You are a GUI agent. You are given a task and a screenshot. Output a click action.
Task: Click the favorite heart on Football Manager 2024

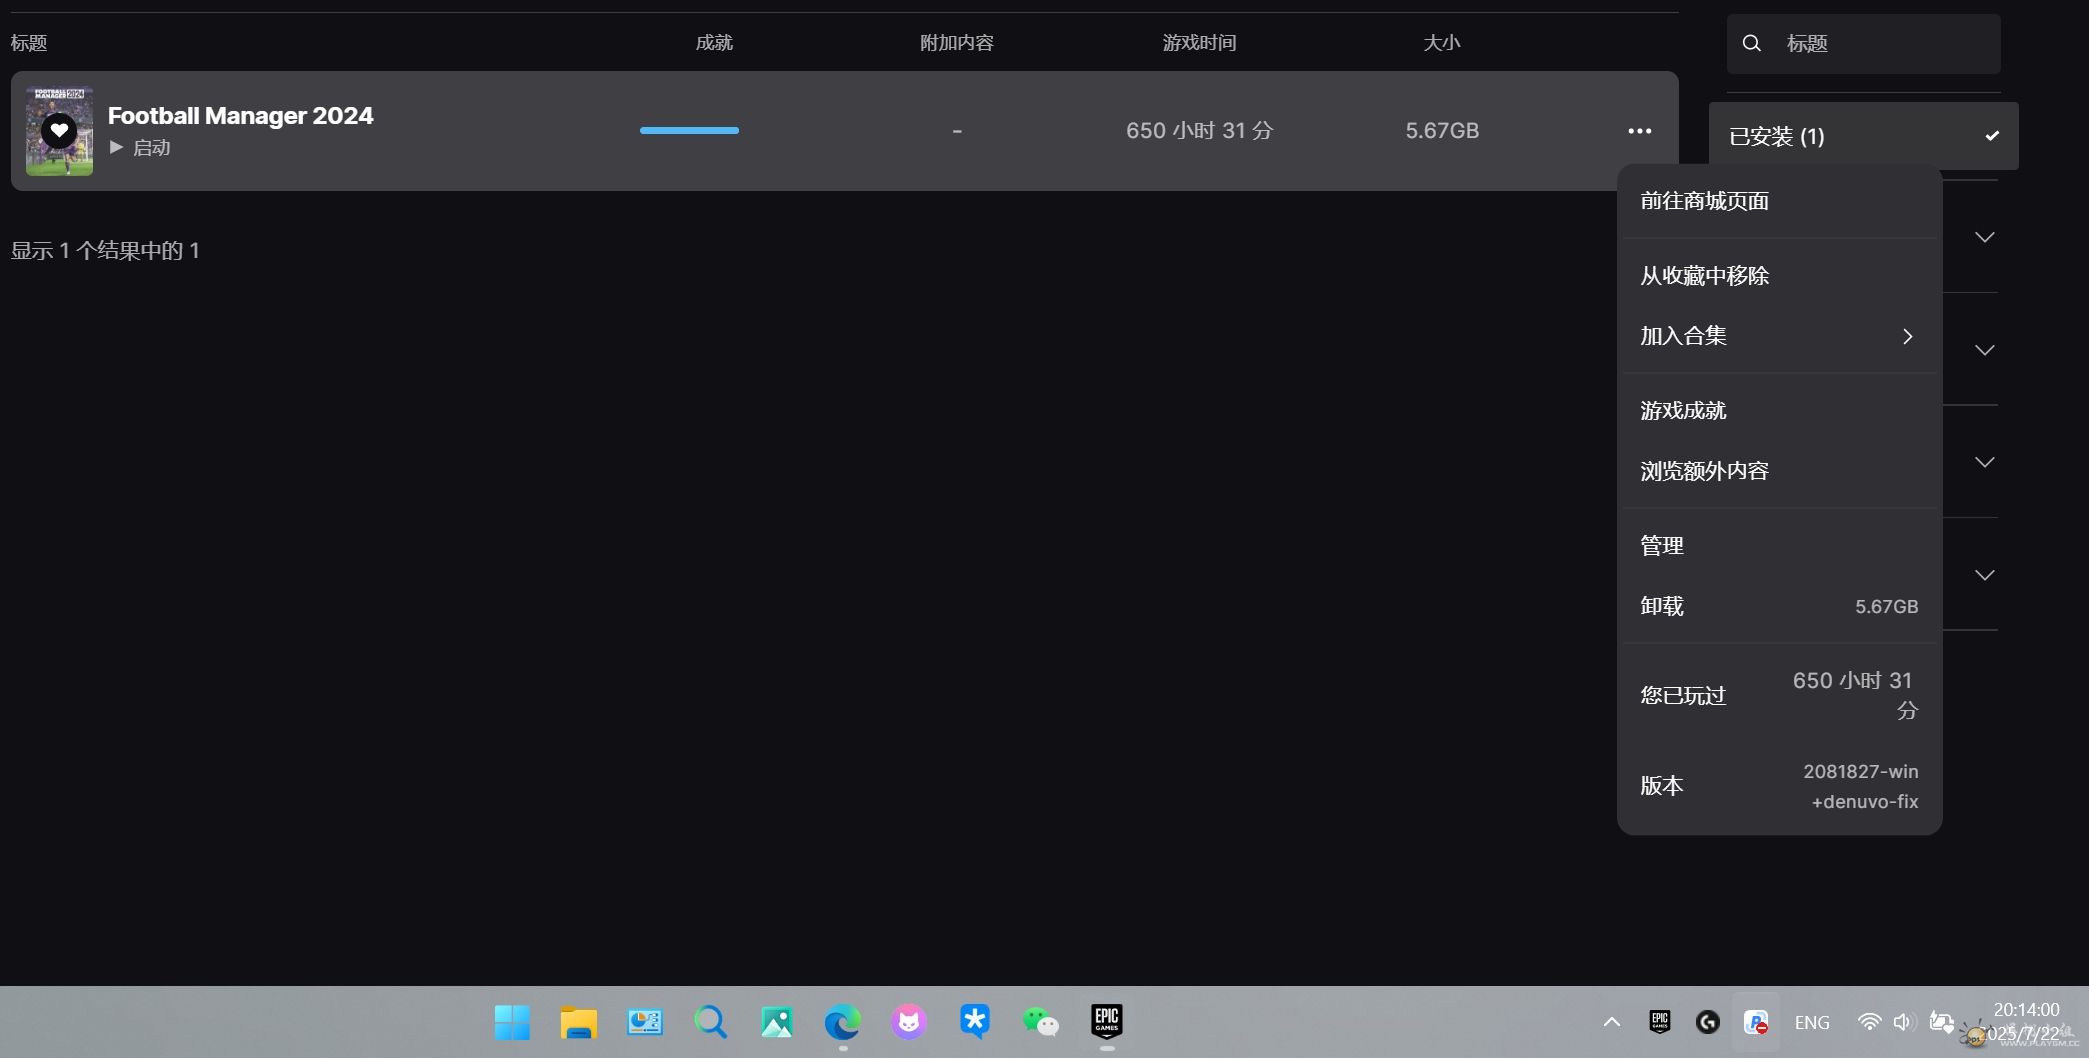coord(59,131)
